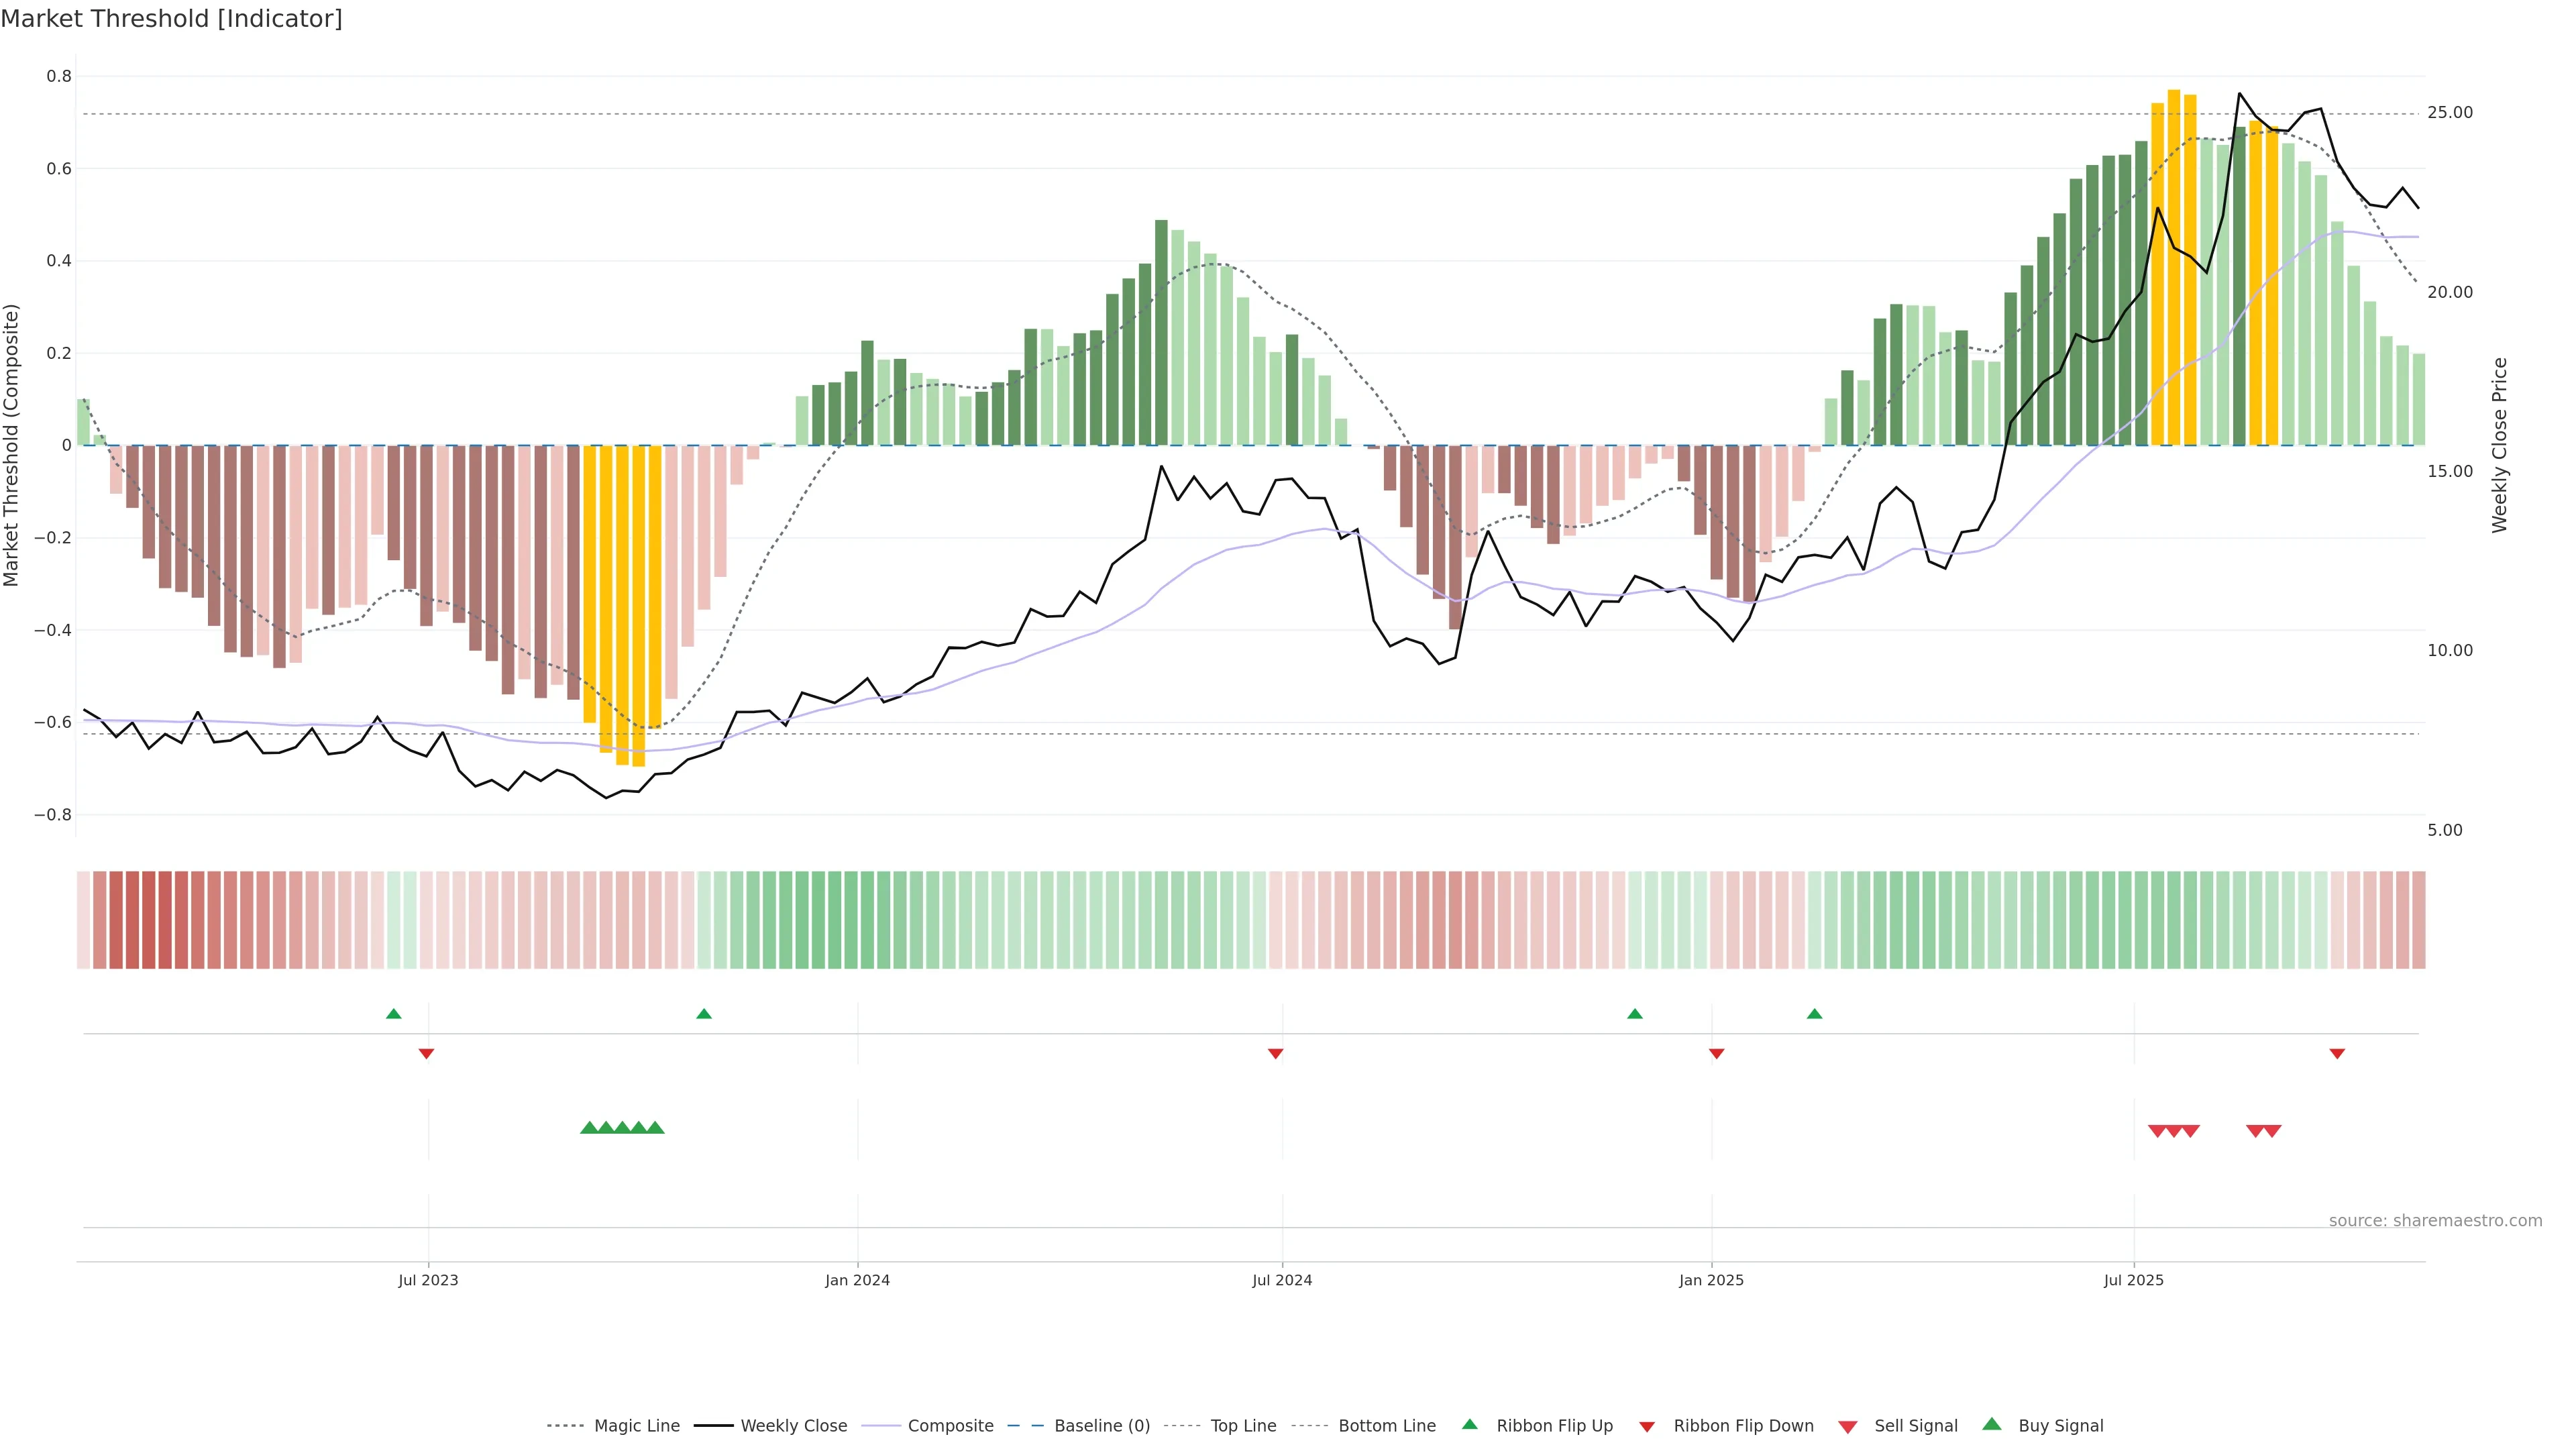Viewport: 2576px width, 1449px height.
Task: Click the Baseline (0) legend entry
Action: click(1101, 1426)
